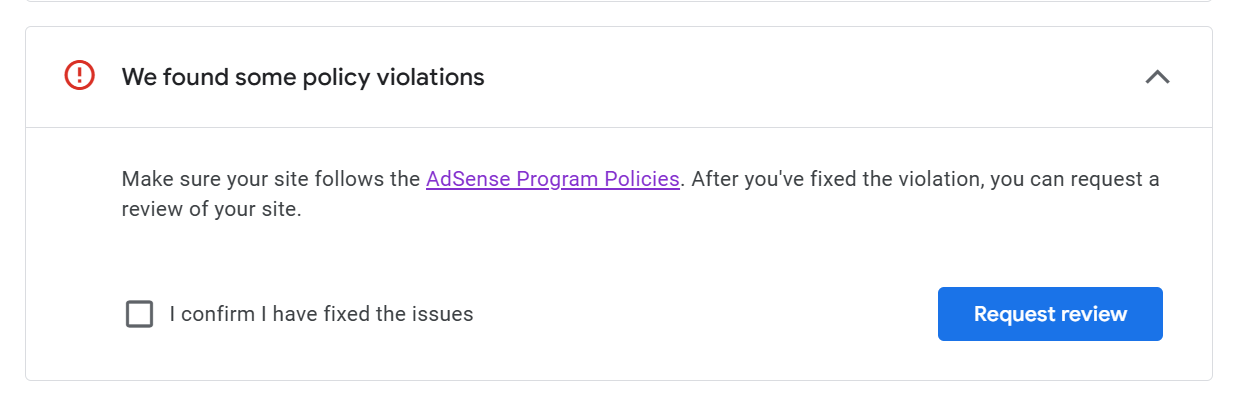This screenshot has height=411, width=1247.
Task: Click the word "Program" in the policies link
Action: pos(555,180)
